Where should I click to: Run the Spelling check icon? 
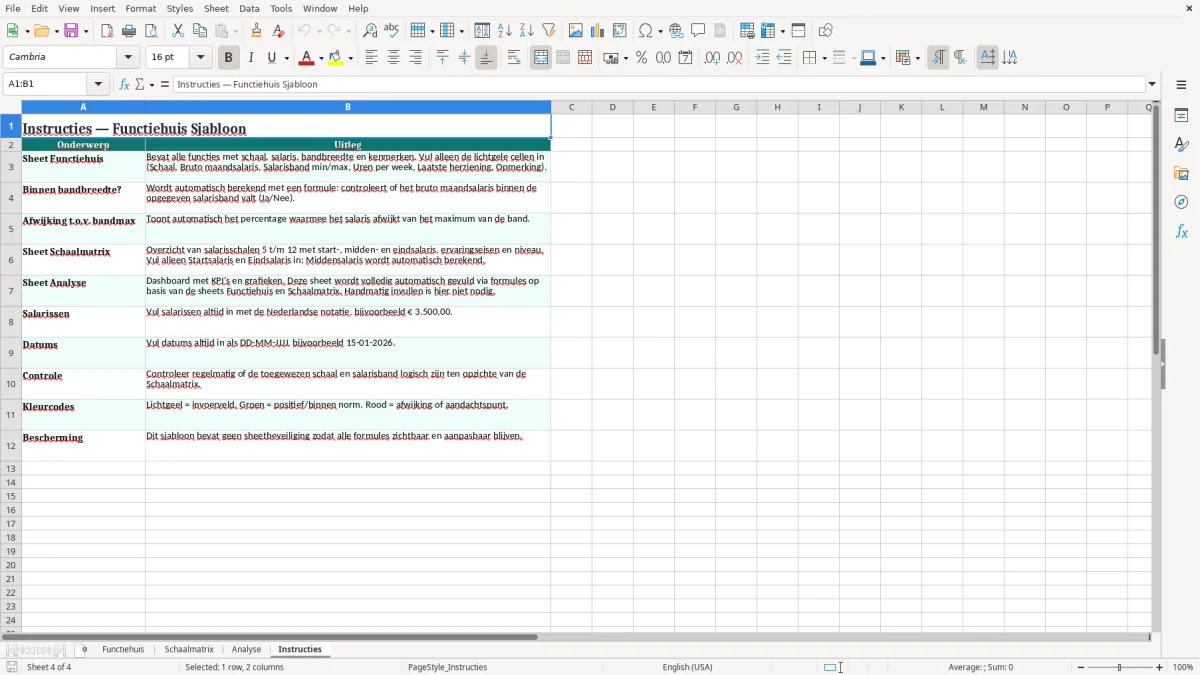pyautogui.click(x=392, y=31)
